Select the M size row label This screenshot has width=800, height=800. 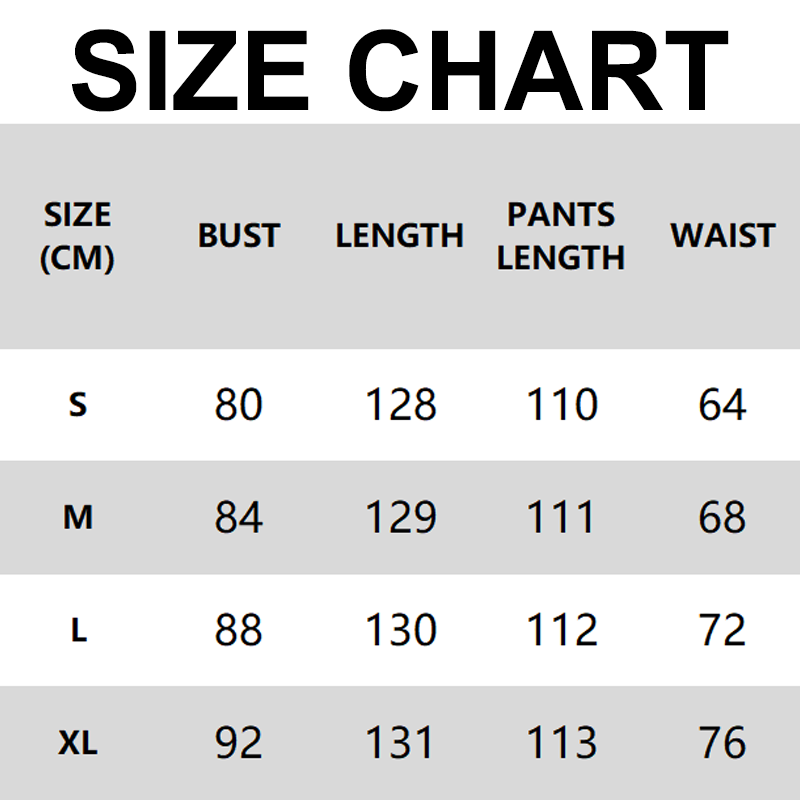[x=78, y=518]
